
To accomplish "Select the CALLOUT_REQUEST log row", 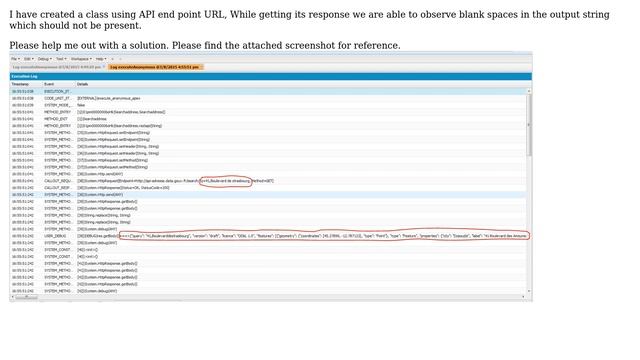I will click(x=268, y=181).
